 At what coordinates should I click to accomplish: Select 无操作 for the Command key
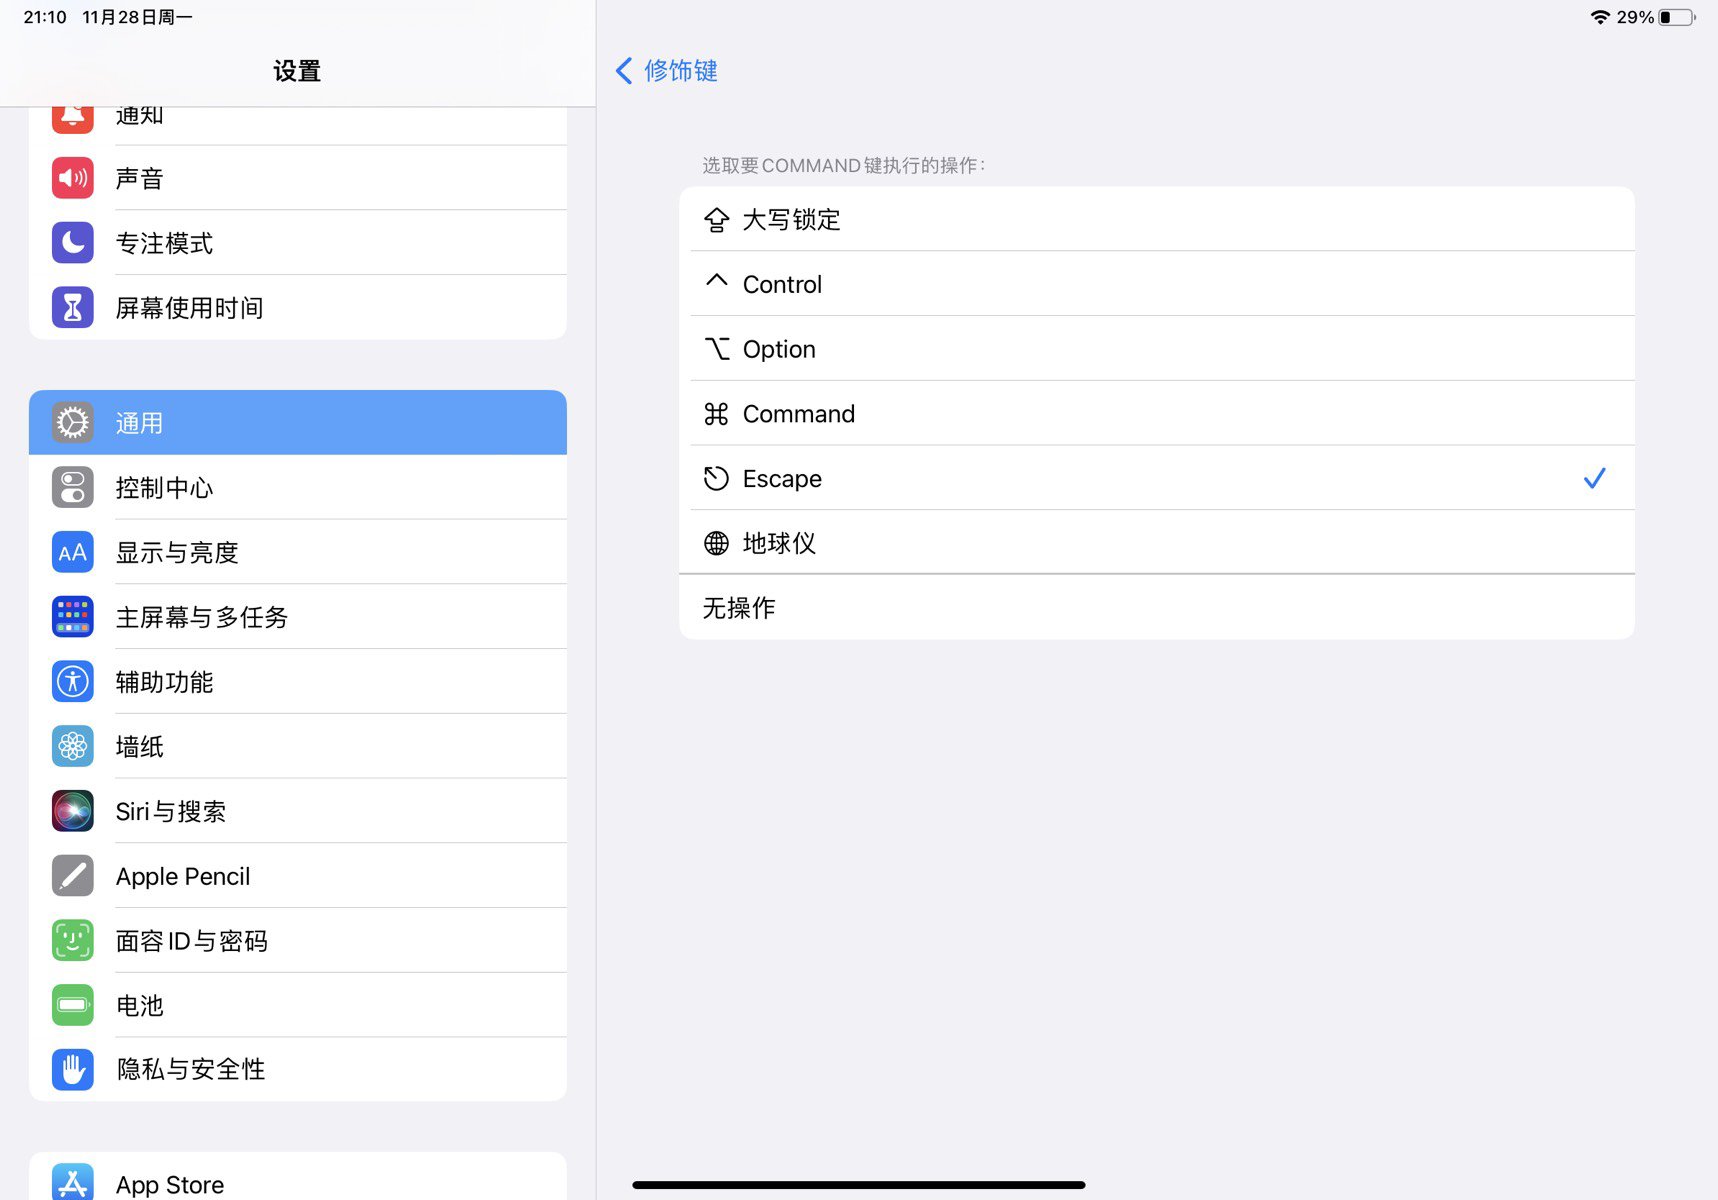point(1157,608)
